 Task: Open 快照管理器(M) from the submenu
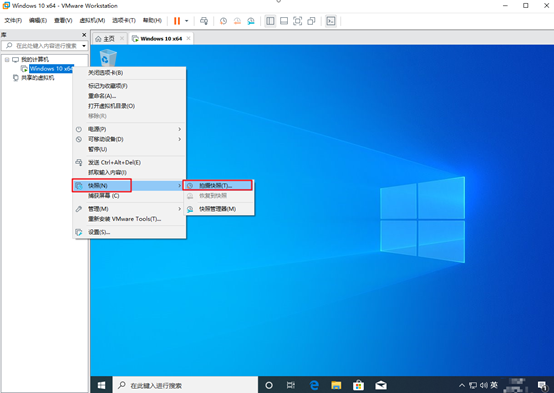tap(218, 209)
